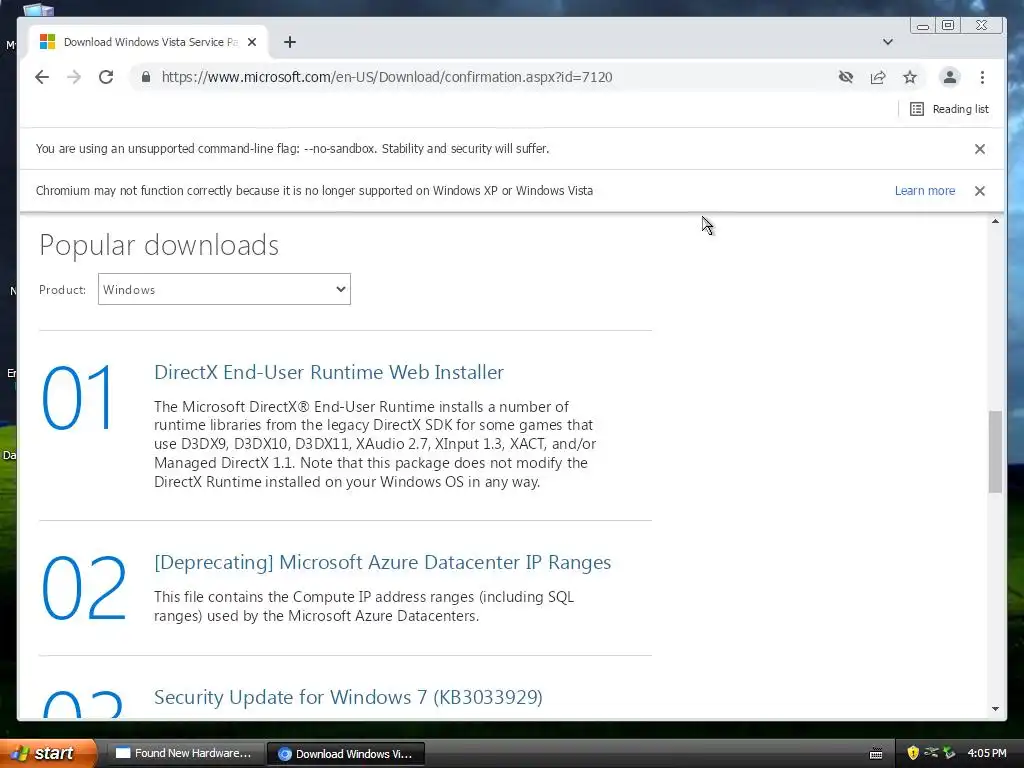
Task: Click the page scrollbar down arrow
Action: (995, 709)
